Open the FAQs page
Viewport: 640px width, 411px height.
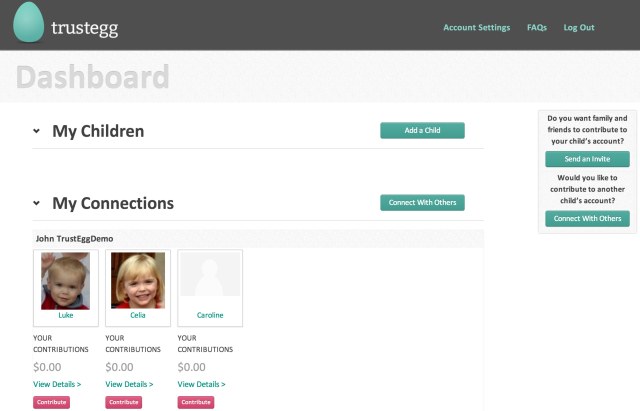[x=537, y=28]
